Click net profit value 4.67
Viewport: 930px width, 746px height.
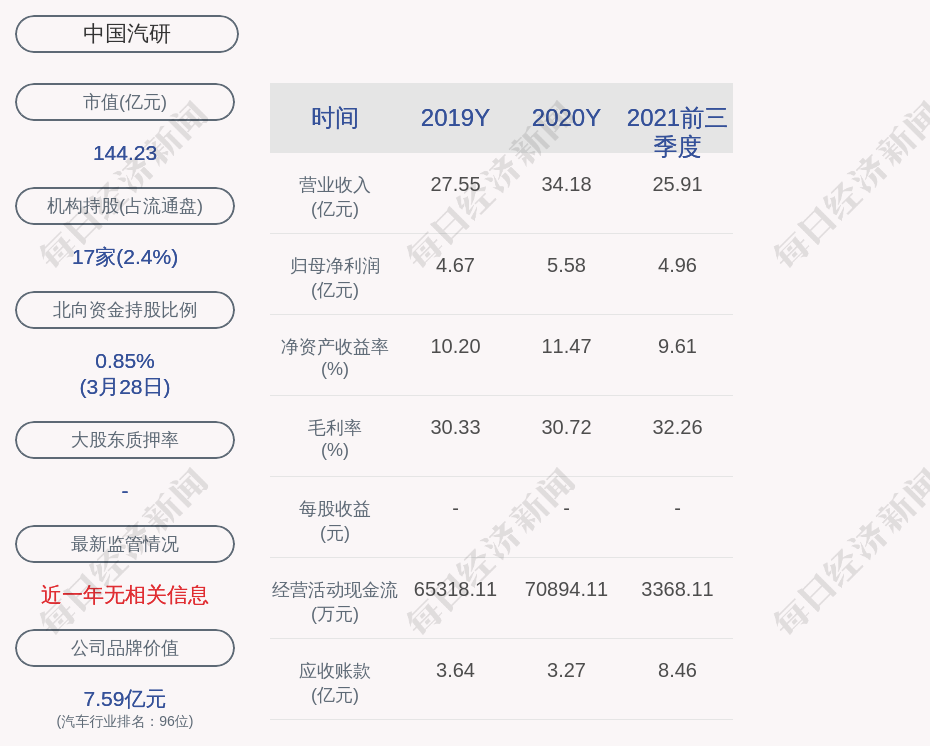[456, 265]
